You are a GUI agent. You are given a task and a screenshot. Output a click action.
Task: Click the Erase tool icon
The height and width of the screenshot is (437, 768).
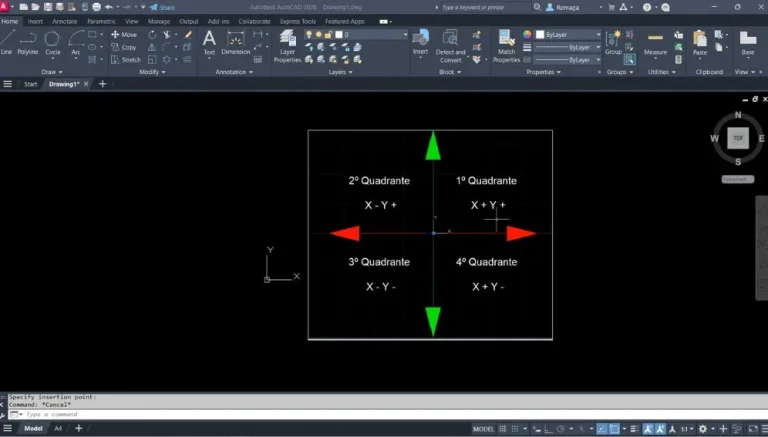click(188, 35)
